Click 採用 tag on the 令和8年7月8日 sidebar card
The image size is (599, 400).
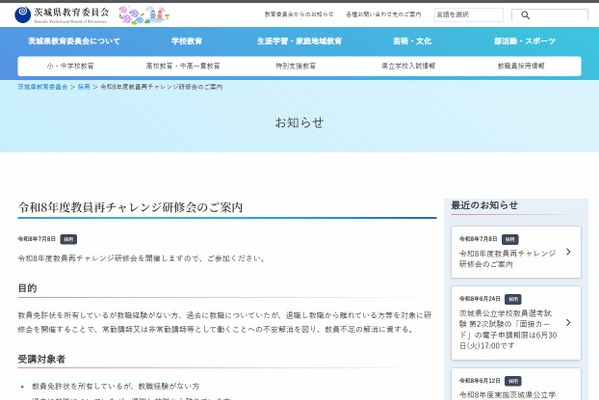pos(510,240)
